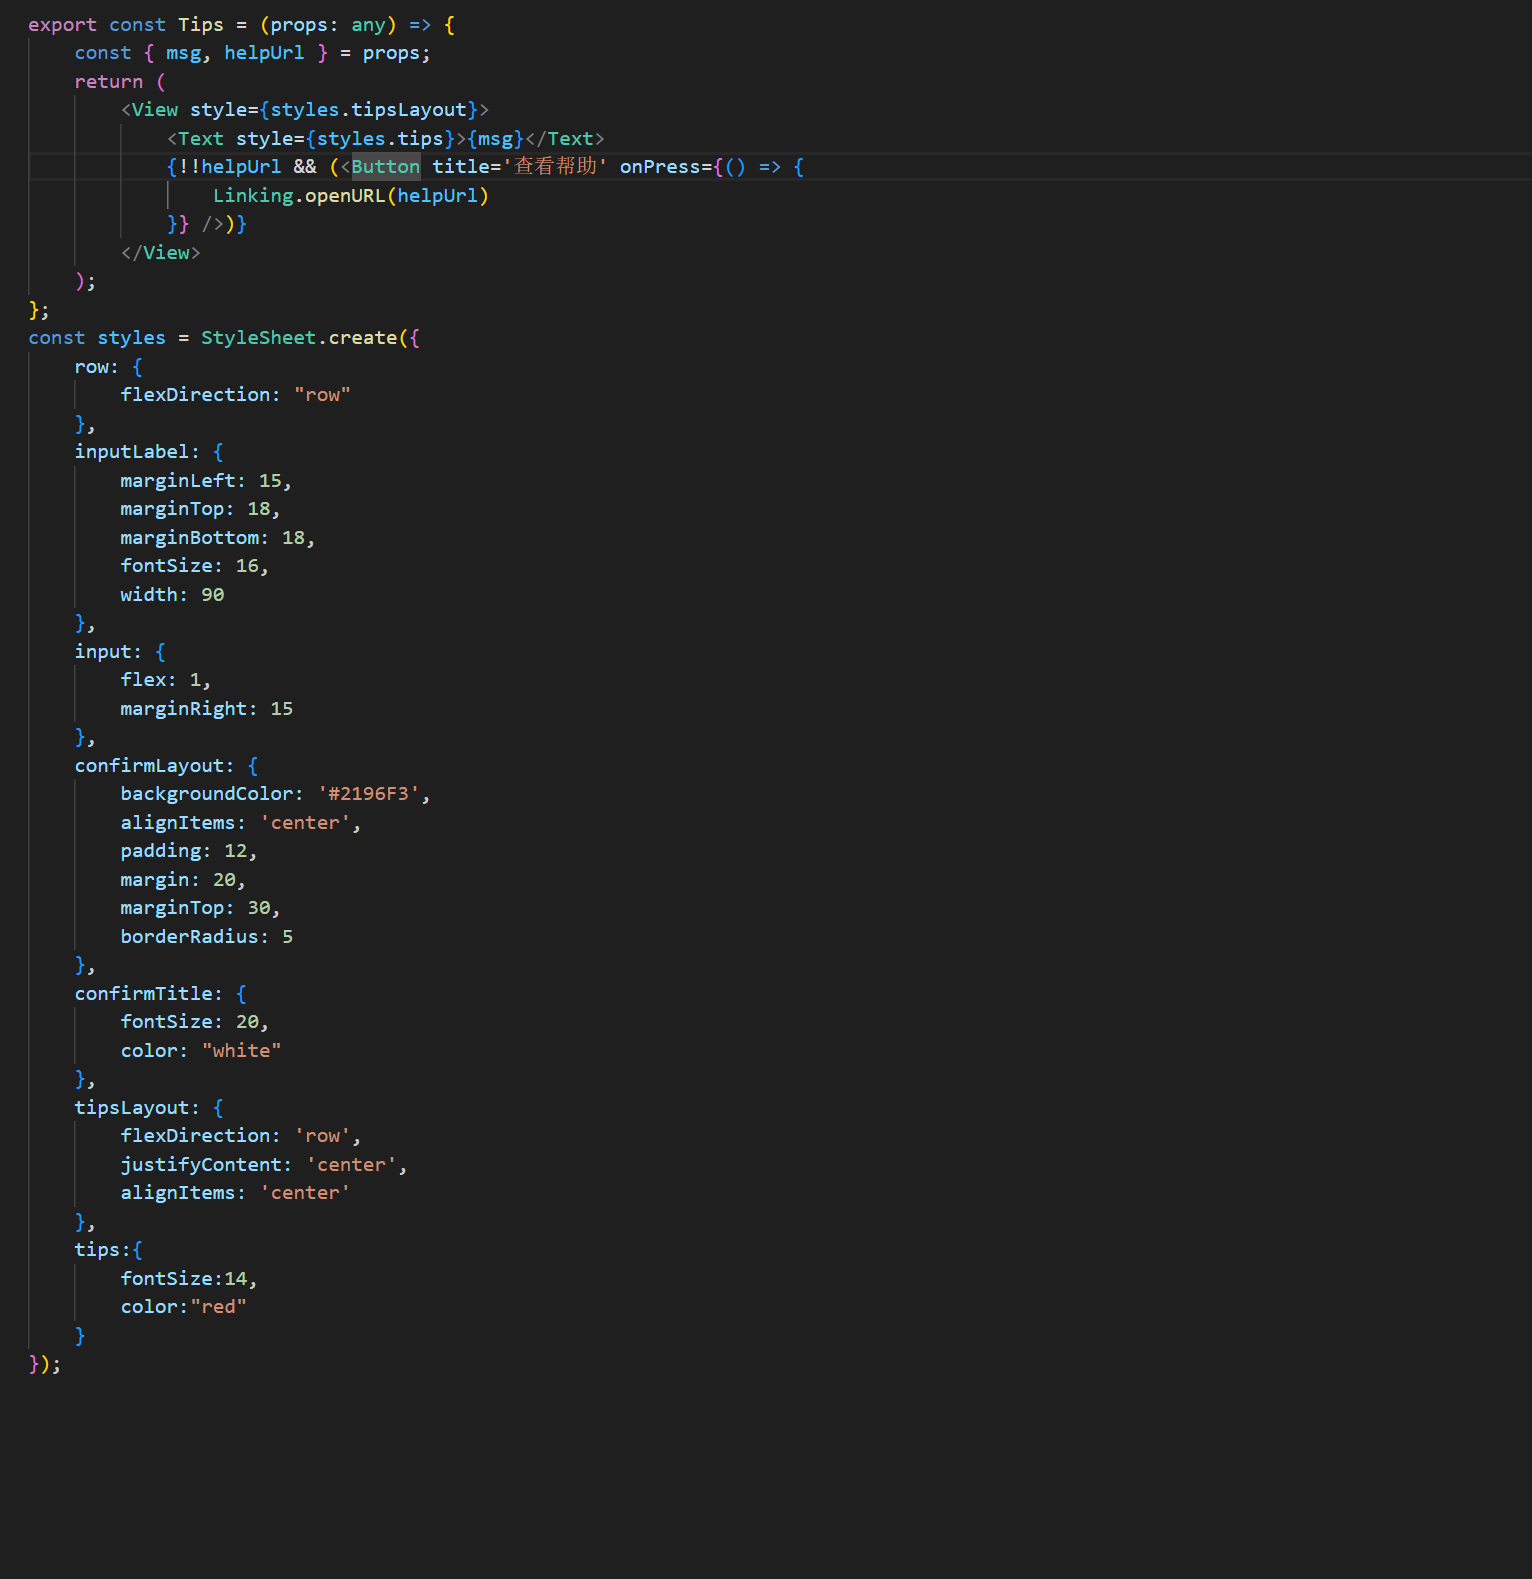The width and height of the screenshot is (1532, 1579).
Task: Click 'flexDirection' under tipsLayout
Action: coord(195,1135)
